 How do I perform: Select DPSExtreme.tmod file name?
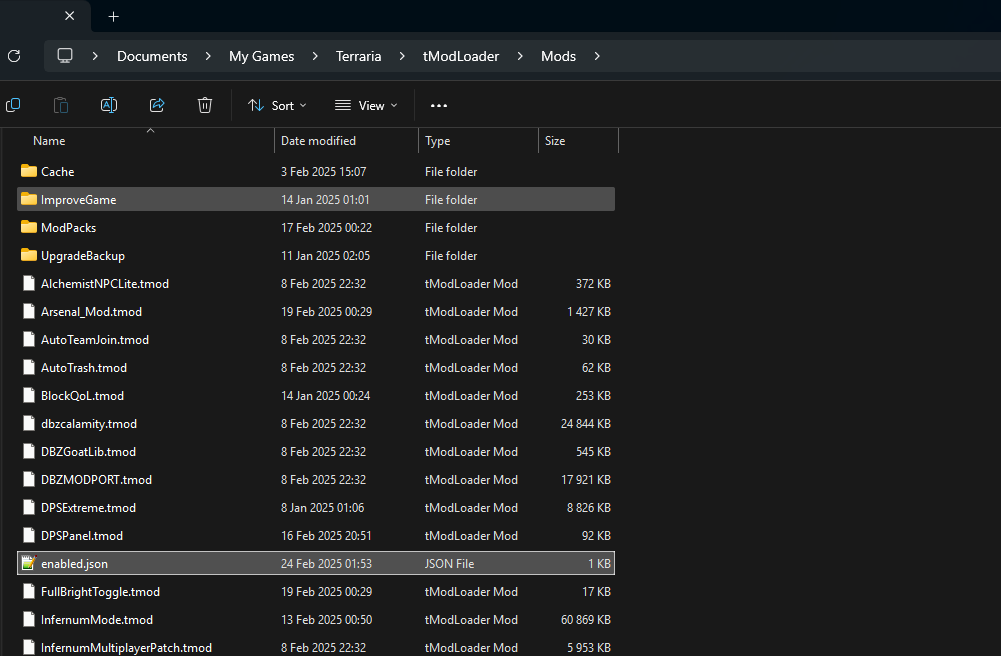coord(88,508)
